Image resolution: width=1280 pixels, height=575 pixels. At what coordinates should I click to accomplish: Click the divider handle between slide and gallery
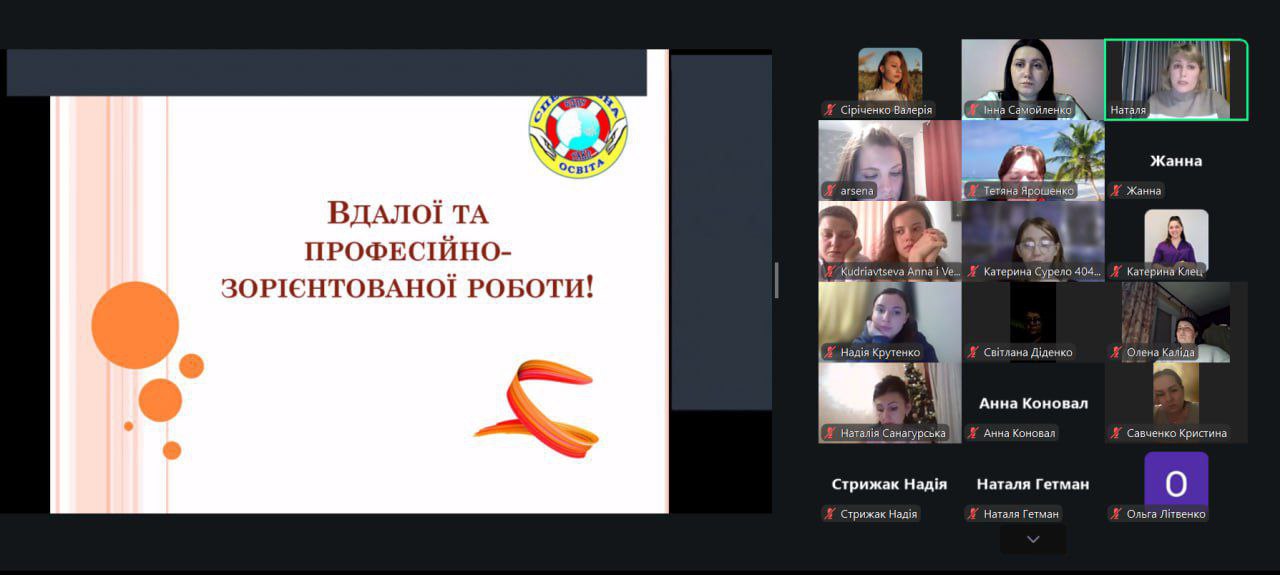pos(776,280)
